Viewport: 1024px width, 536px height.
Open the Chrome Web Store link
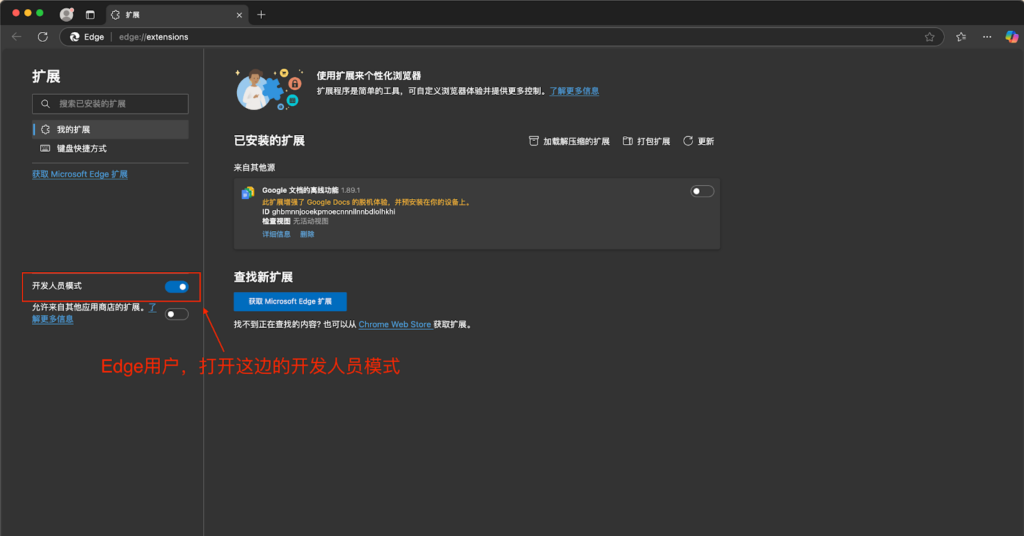[x=394, y=325]
